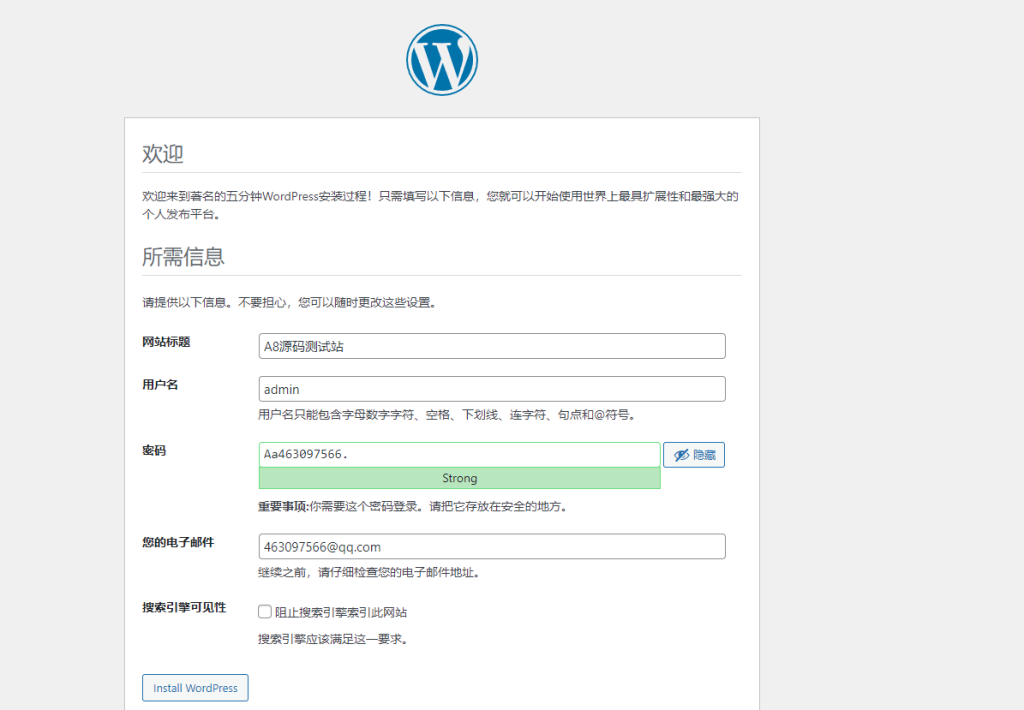1024x710 pixels.
Task: Click the Install WordPress button
Action: [x=194, y=688]
